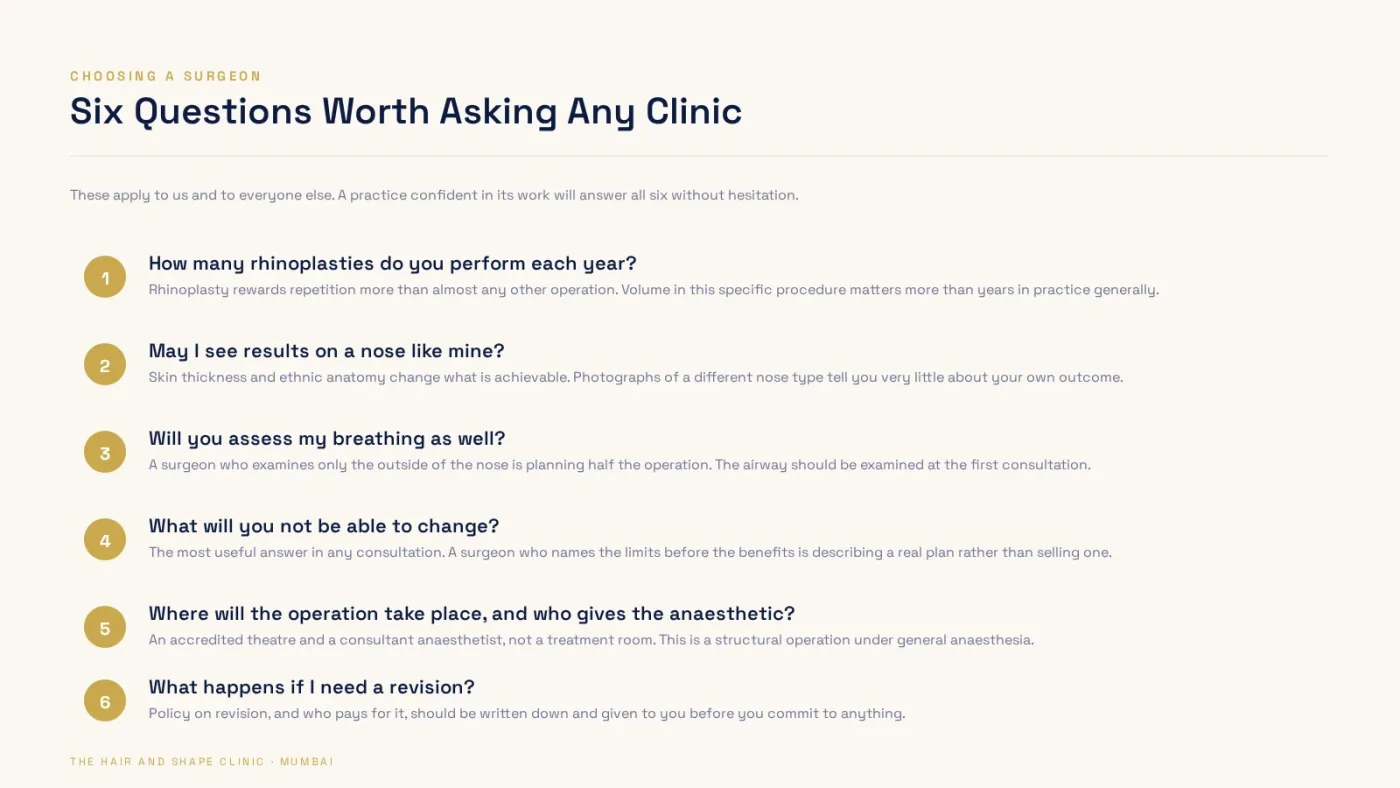Click the policy on revision description text
Viewport: 1400px width, 788px height.
(527, 714)
